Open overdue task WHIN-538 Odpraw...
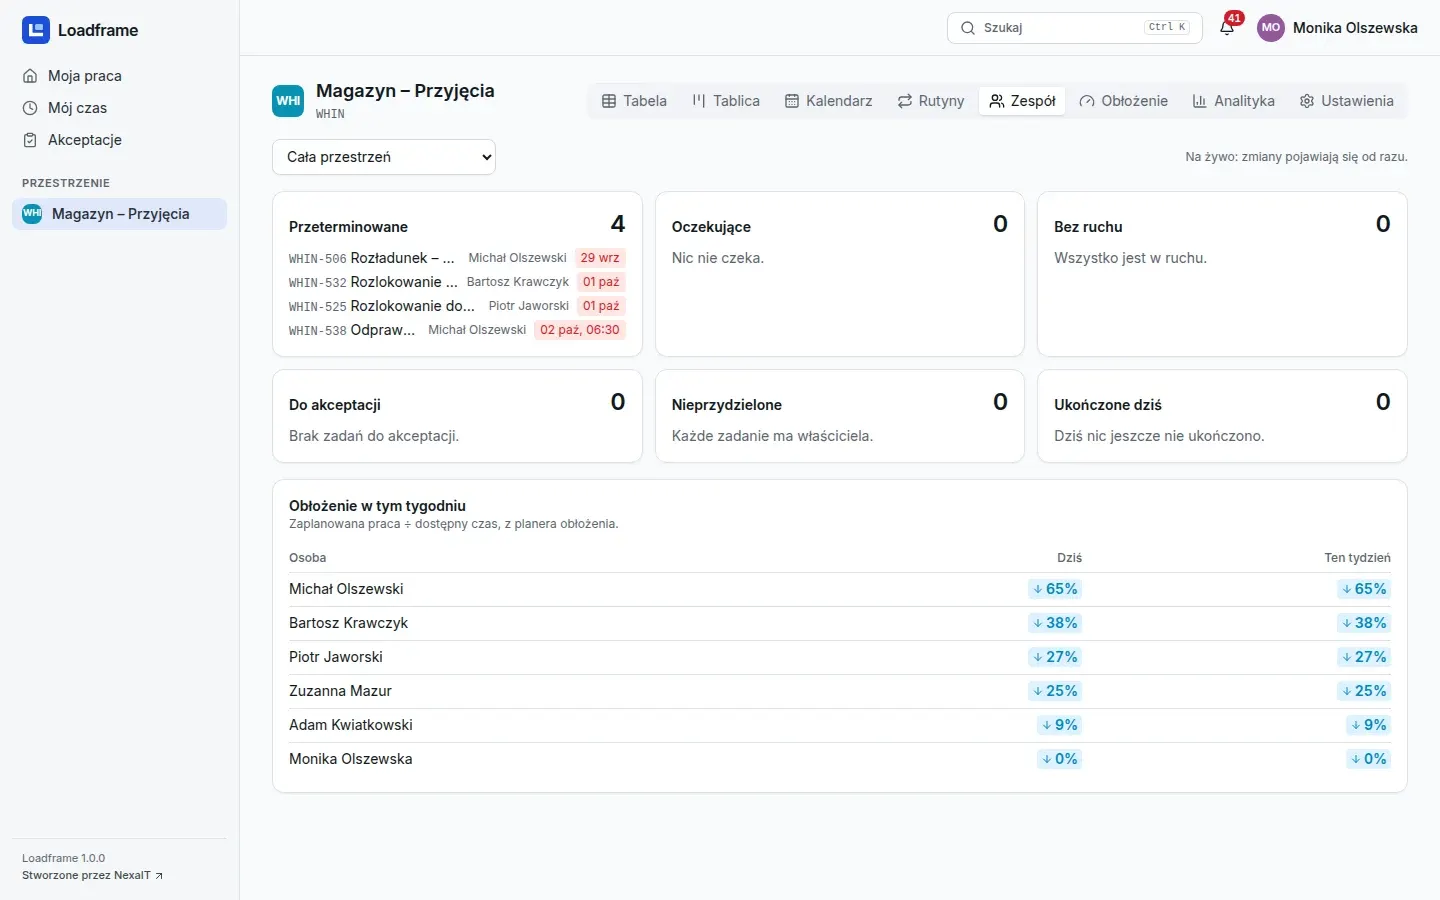The image size is (1440, 900). tap(457, 330)
